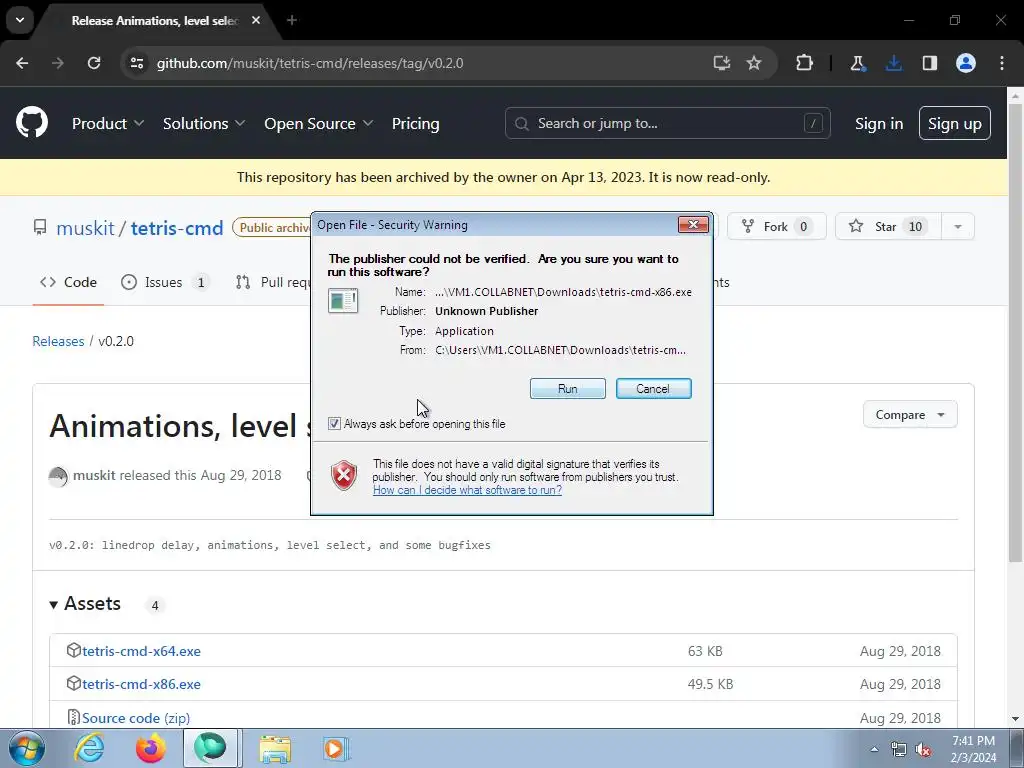Reload the page with the refresh icon
Image resolution: width=1024 pixels, height=768 pixels.
[x=94, y=63]
